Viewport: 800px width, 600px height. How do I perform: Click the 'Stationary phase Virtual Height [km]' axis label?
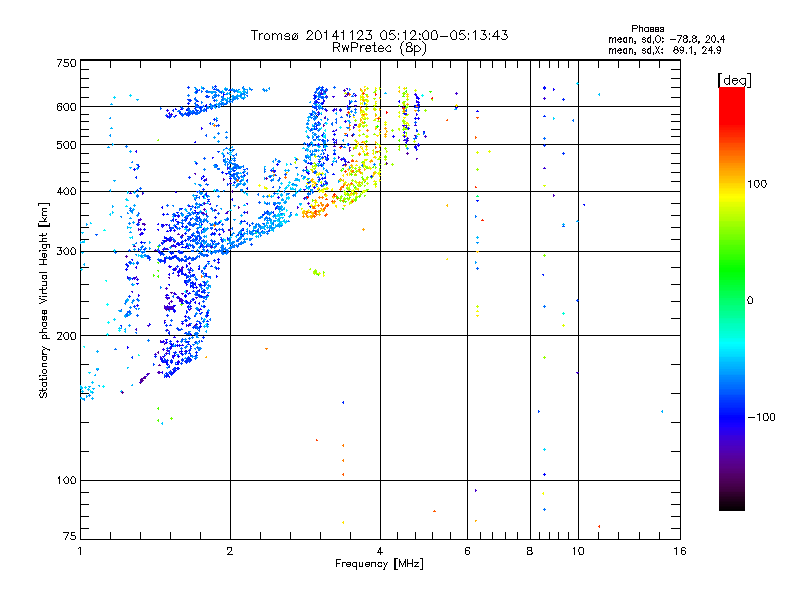[x=44, y=301]
